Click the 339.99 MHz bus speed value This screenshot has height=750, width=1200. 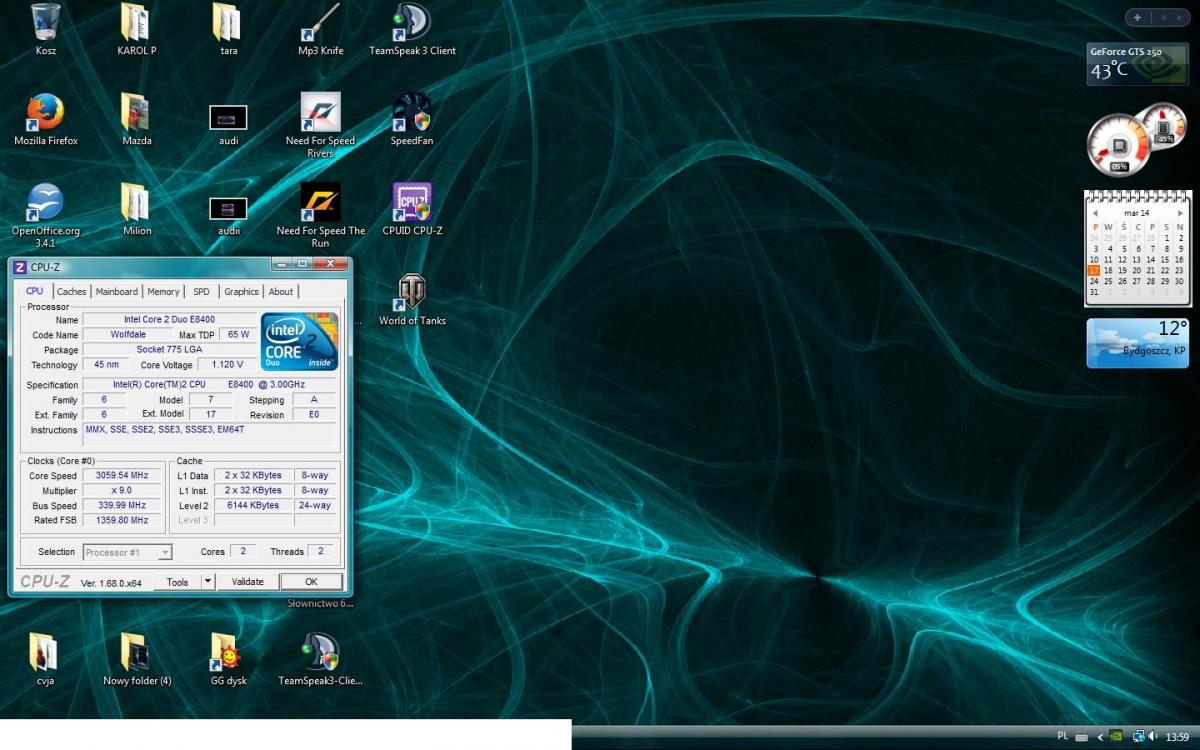(121, 505)
